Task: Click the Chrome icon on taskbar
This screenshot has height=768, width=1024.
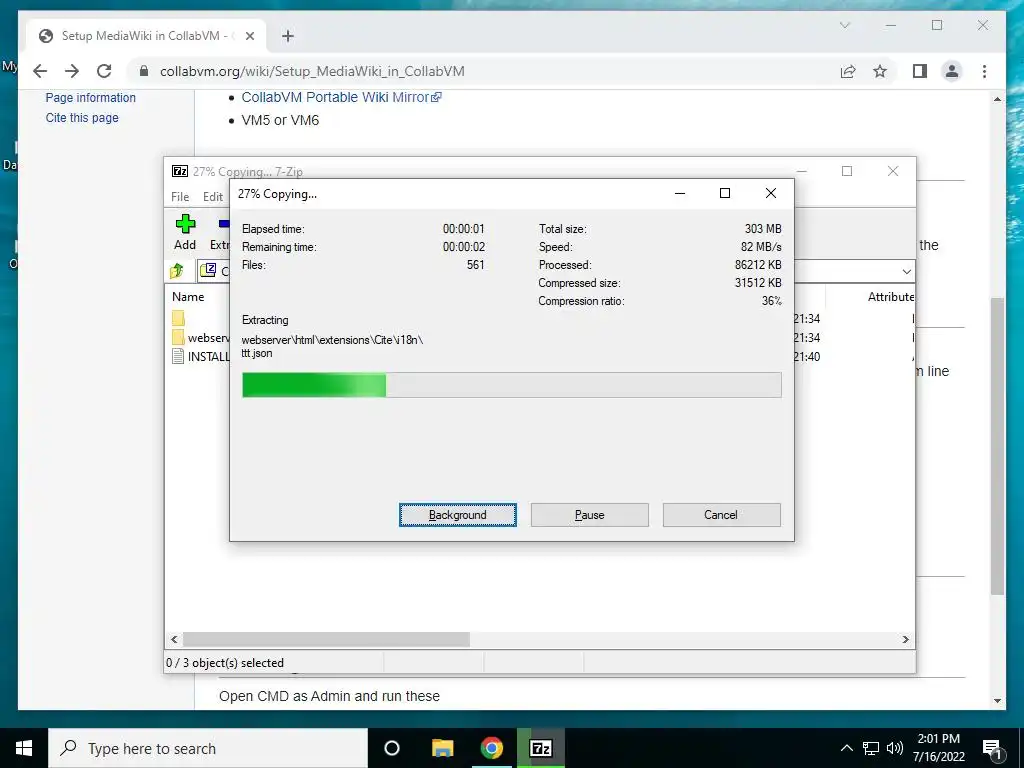Action: (x=492, y=748)
